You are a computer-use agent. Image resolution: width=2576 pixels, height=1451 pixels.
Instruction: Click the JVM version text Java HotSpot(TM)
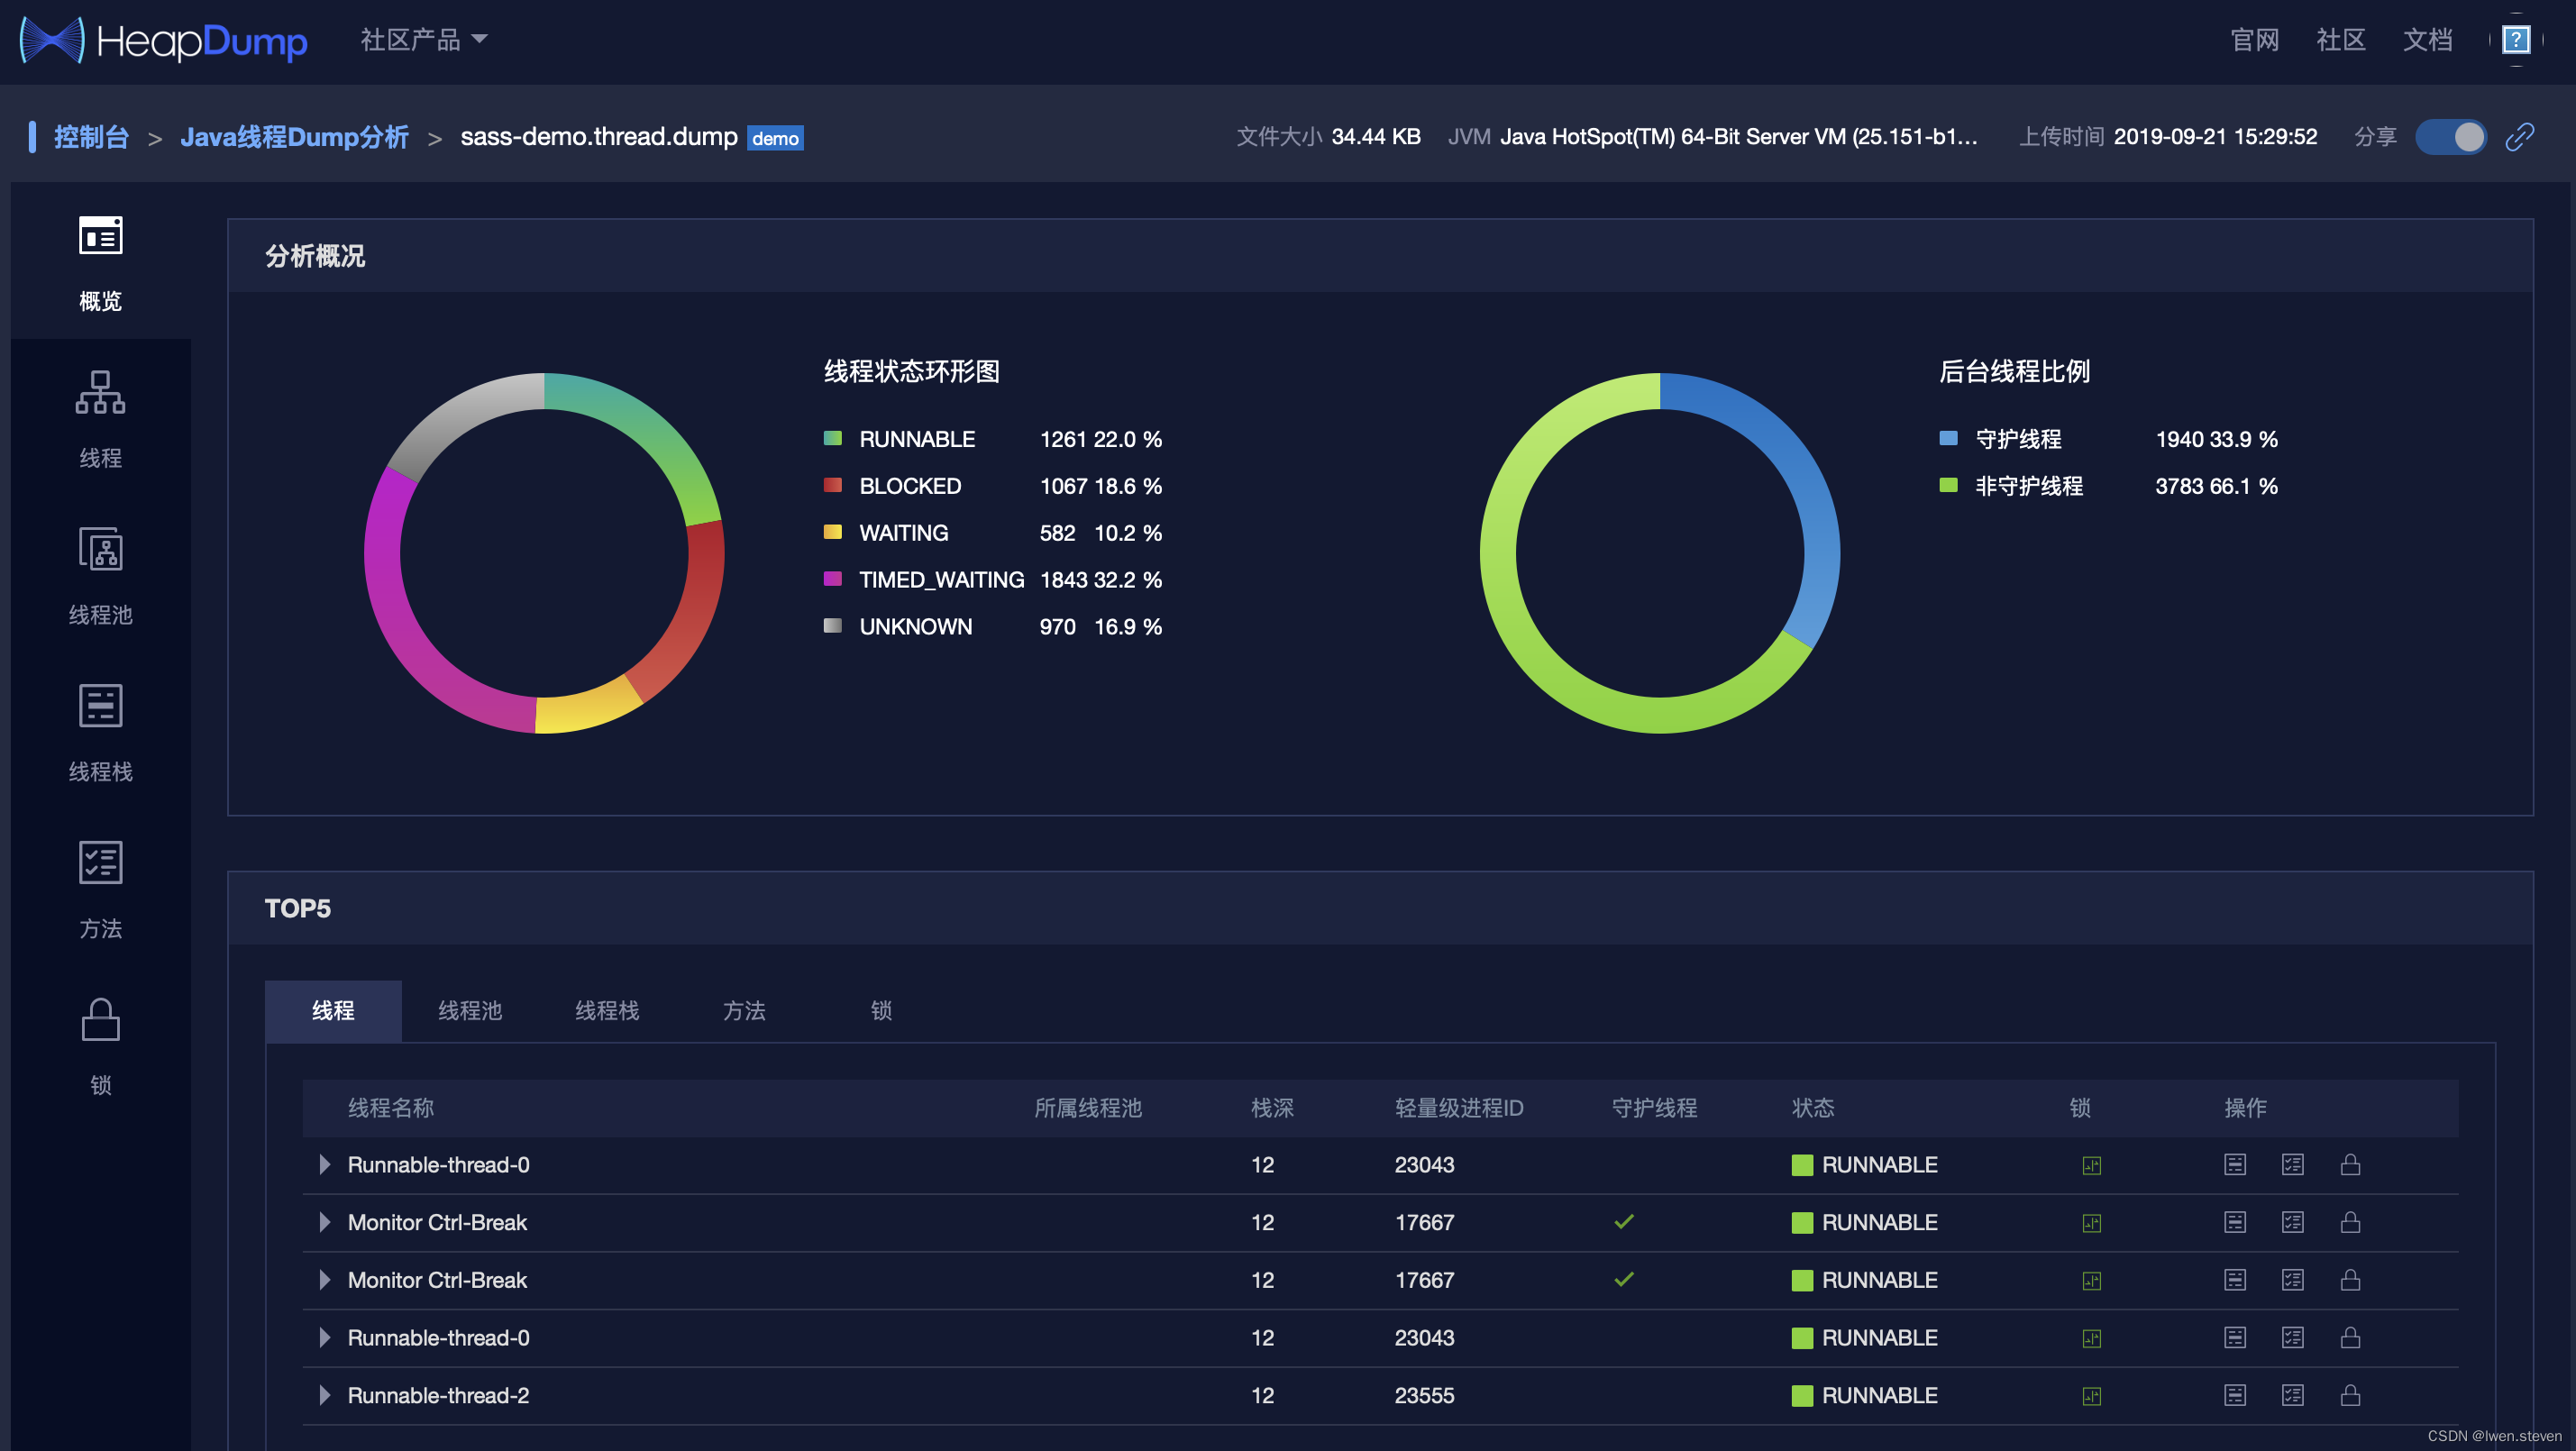point(1739,137)
